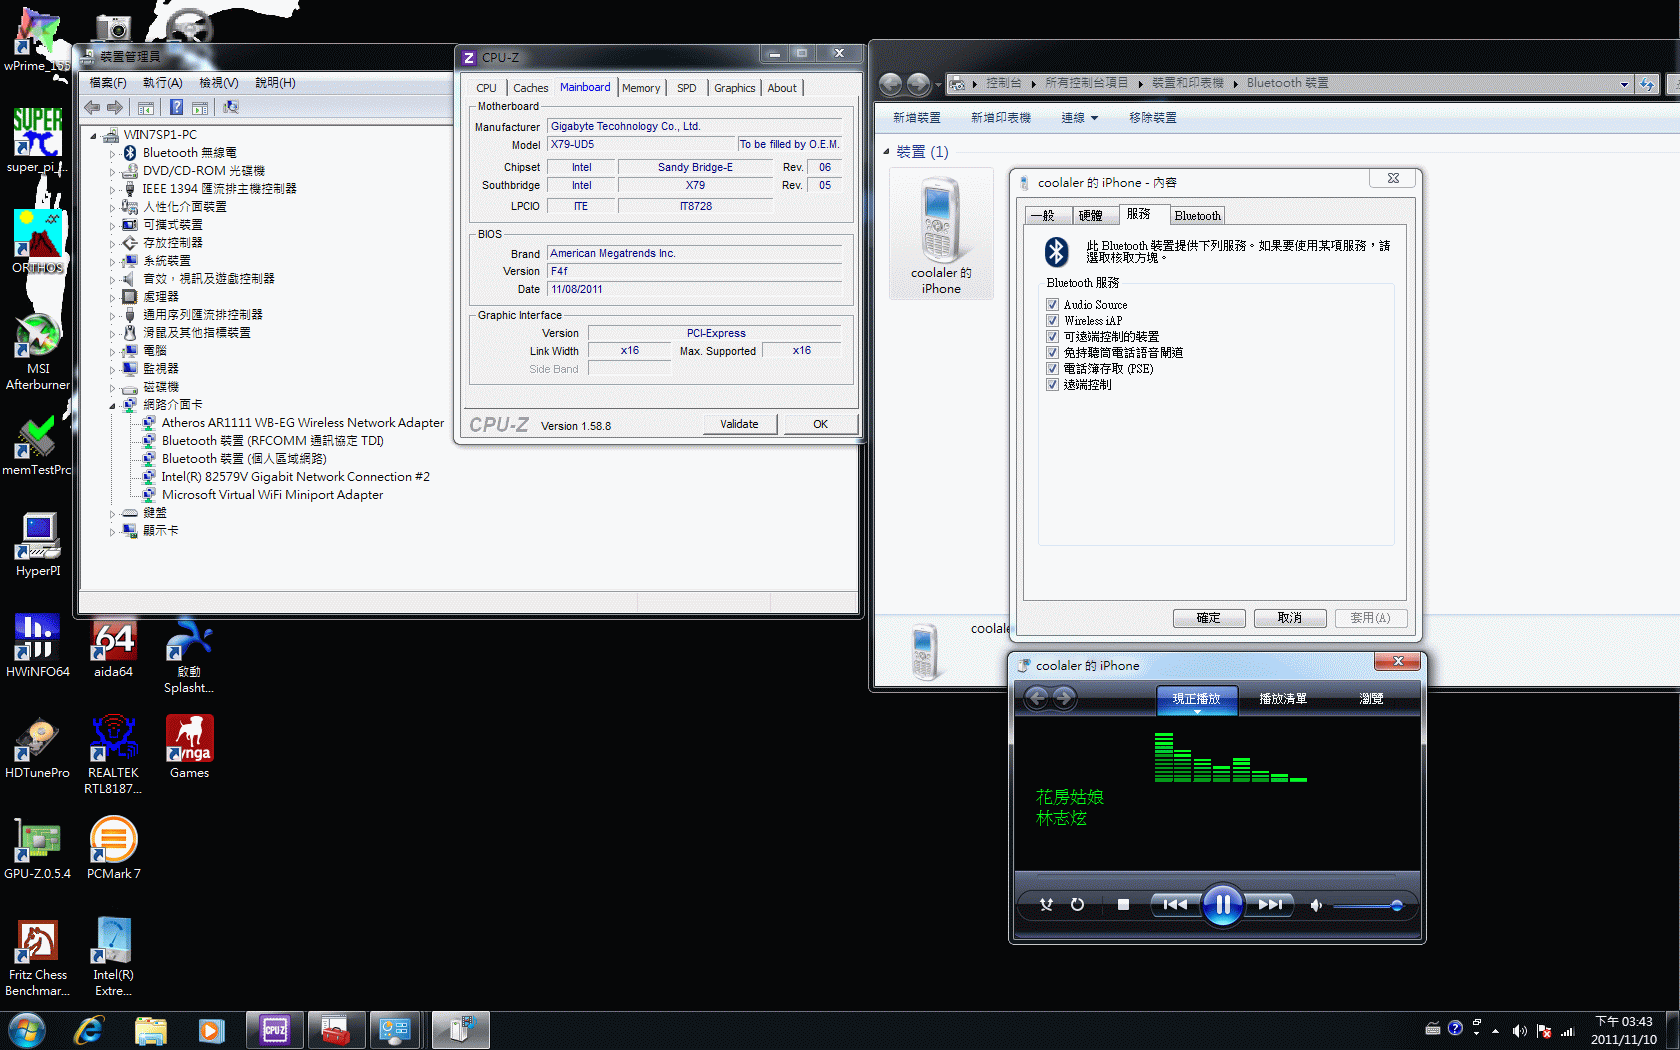Collapse the 裝置 (1) group
The width and height of the screenshot is (1680, 1050).
click(x=886, y=152)
